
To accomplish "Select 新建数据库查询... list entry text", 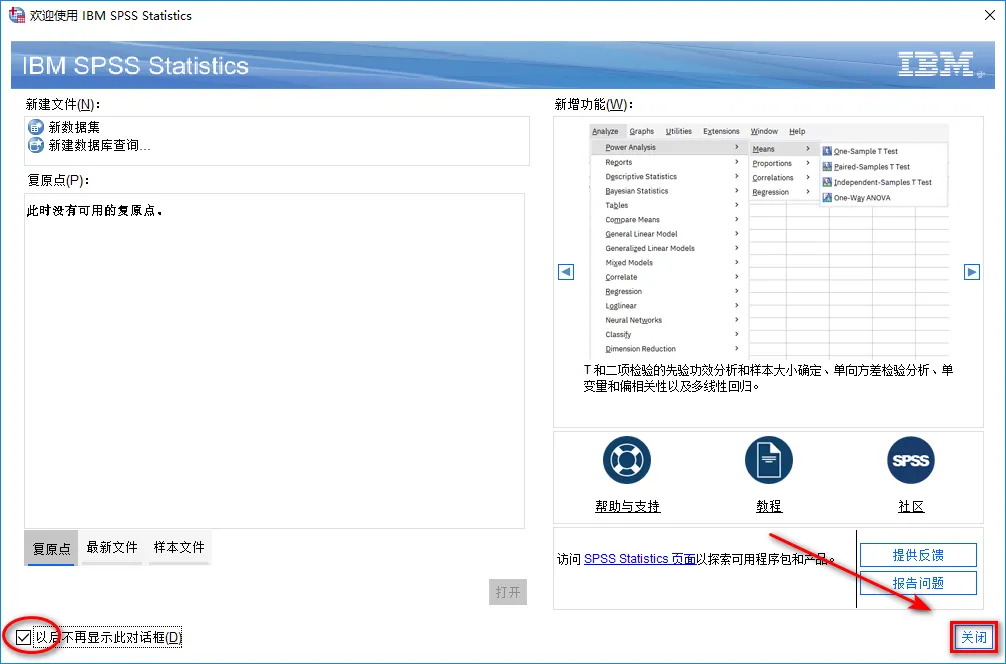I will pyautogui.click(x=99, y=146).
